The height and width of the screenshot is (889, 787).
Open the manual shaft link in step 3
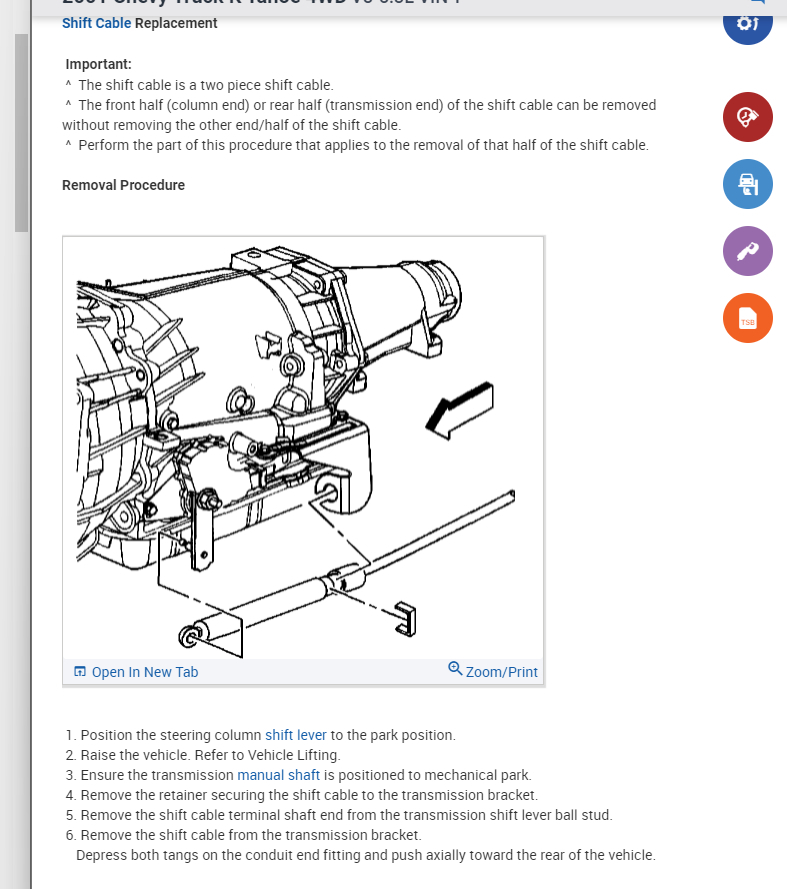[278, 775]
